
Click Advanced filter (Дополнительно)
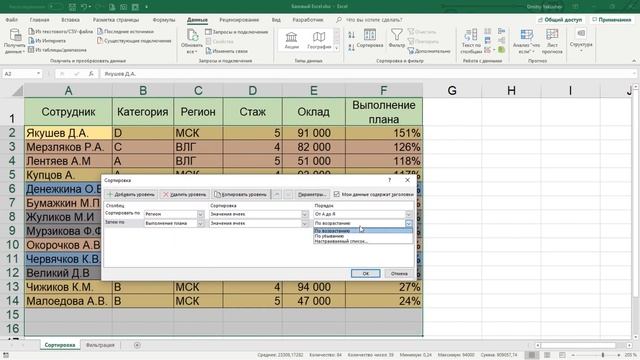tap(429, 51)
